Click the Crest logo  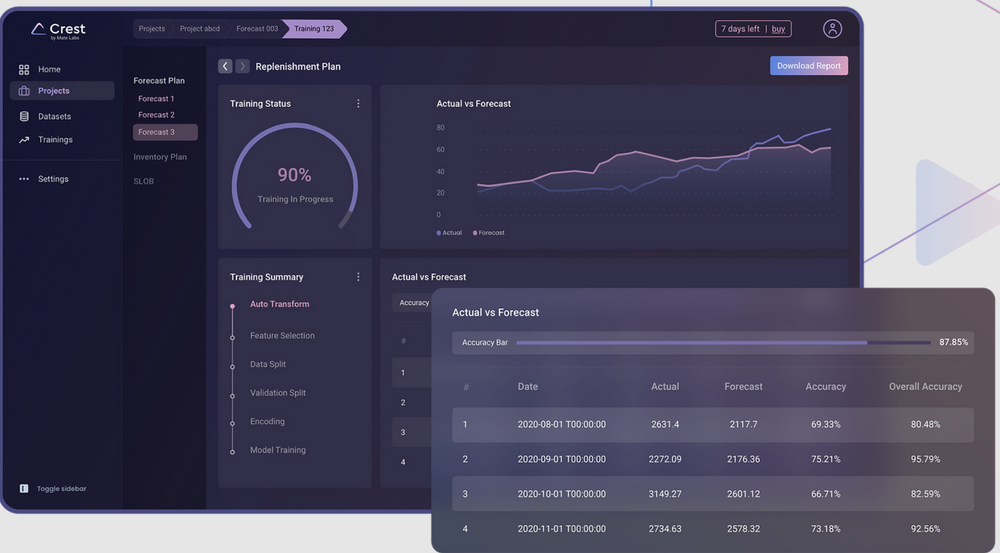pos(58,29)
